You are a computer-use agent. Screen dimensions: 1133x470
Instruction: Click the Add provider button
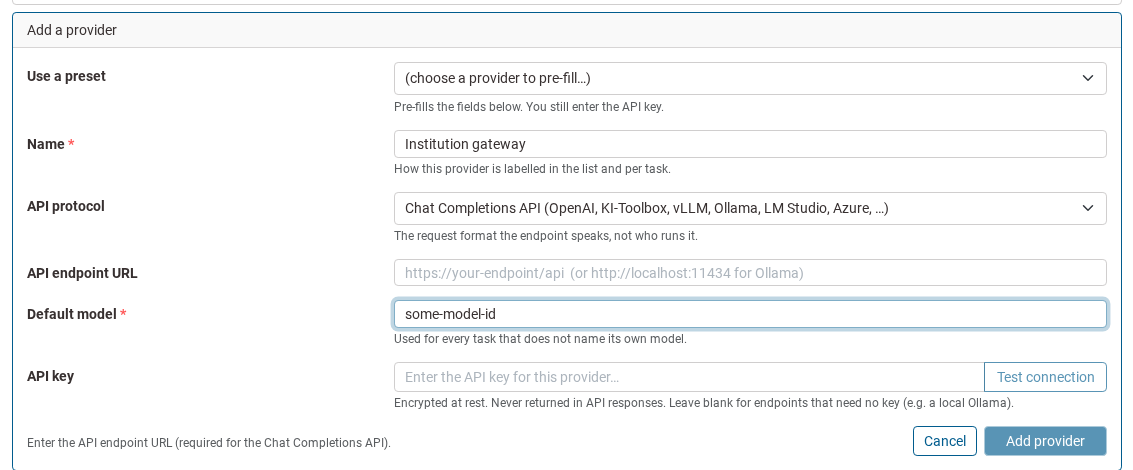(x=1045, y=441)
